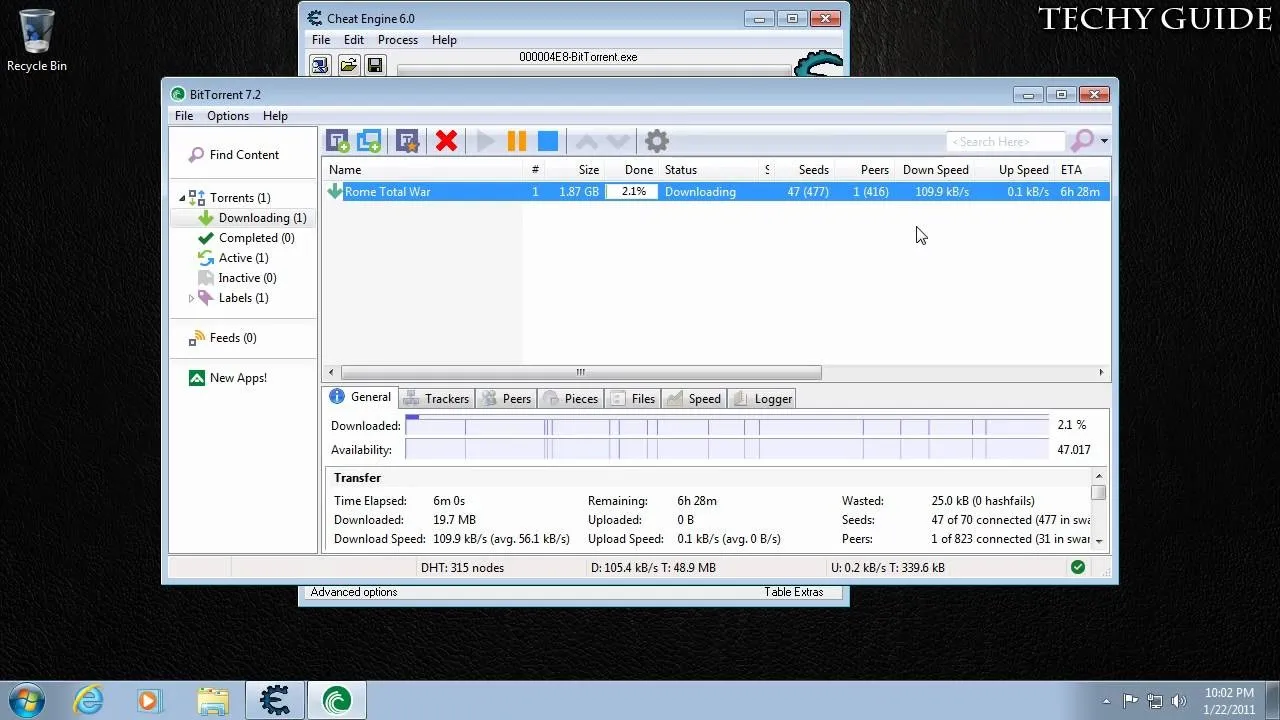Click DHT: 315 nodes in status bar
The width and height of the screenshot is (1280, 720).
click(462, 568)
